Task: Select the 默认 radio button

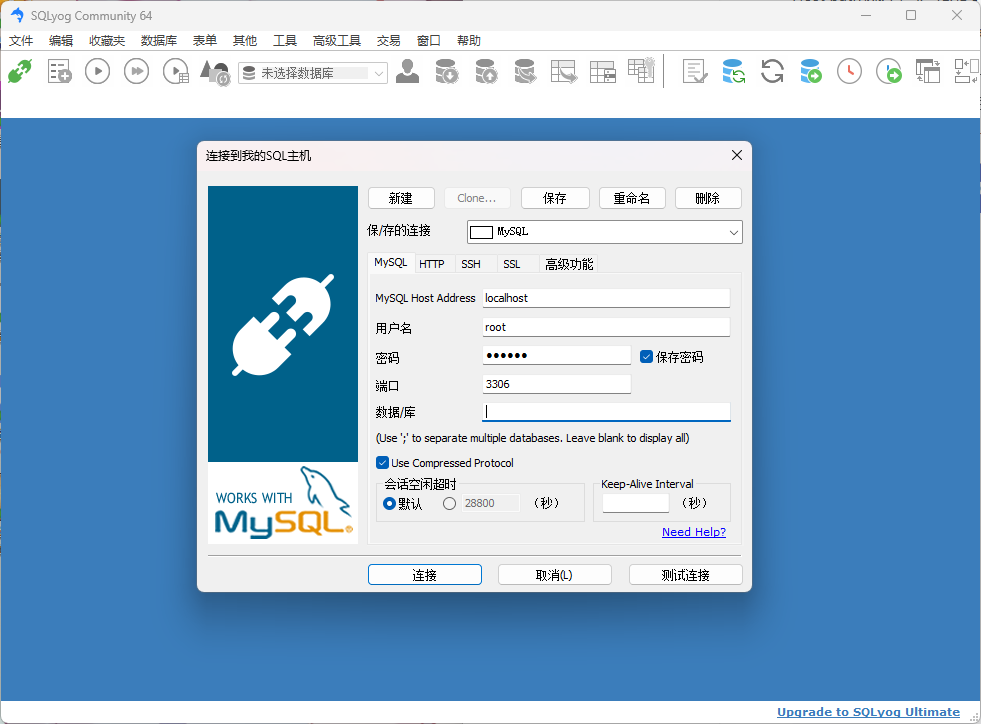Action: point(390,503)
